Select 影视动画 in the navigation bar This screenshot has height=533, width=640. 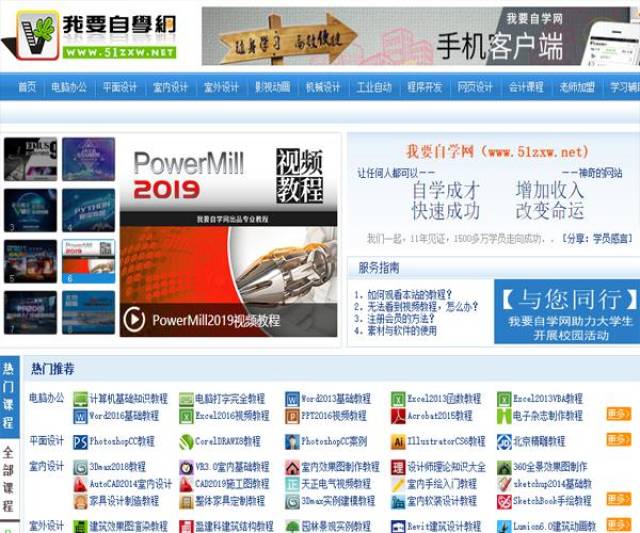[x=272, y=87]
